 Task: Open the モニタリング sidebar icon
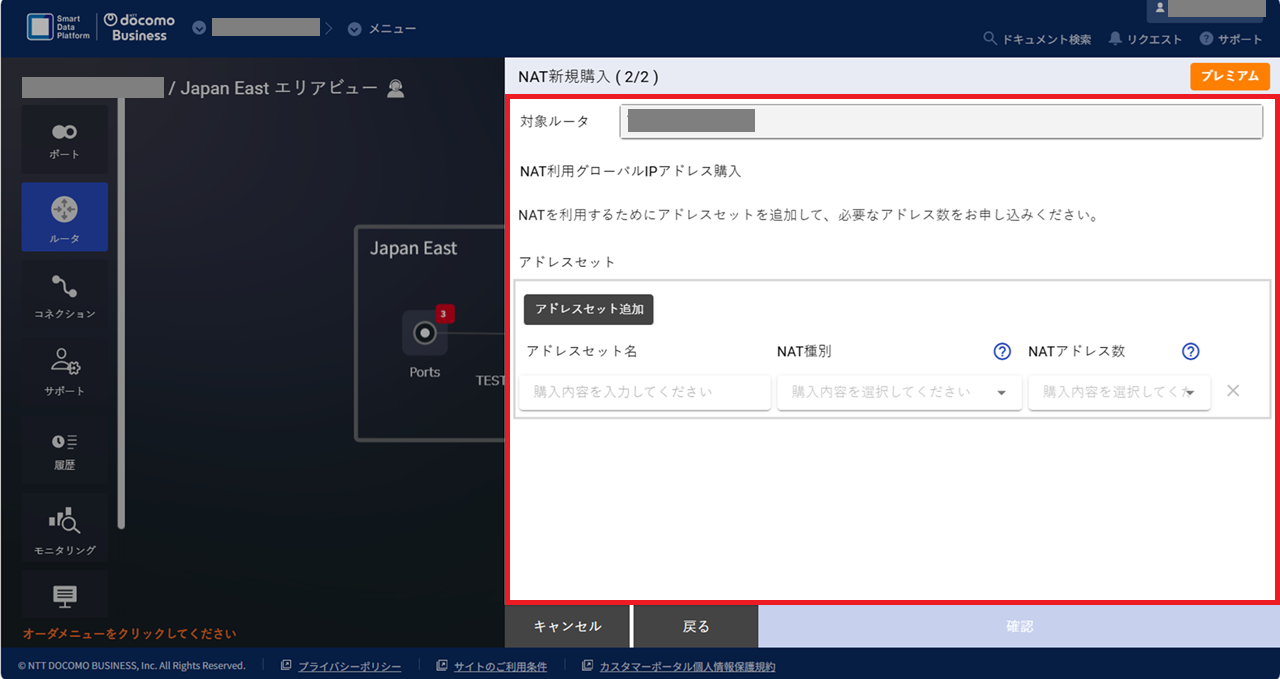64,528
